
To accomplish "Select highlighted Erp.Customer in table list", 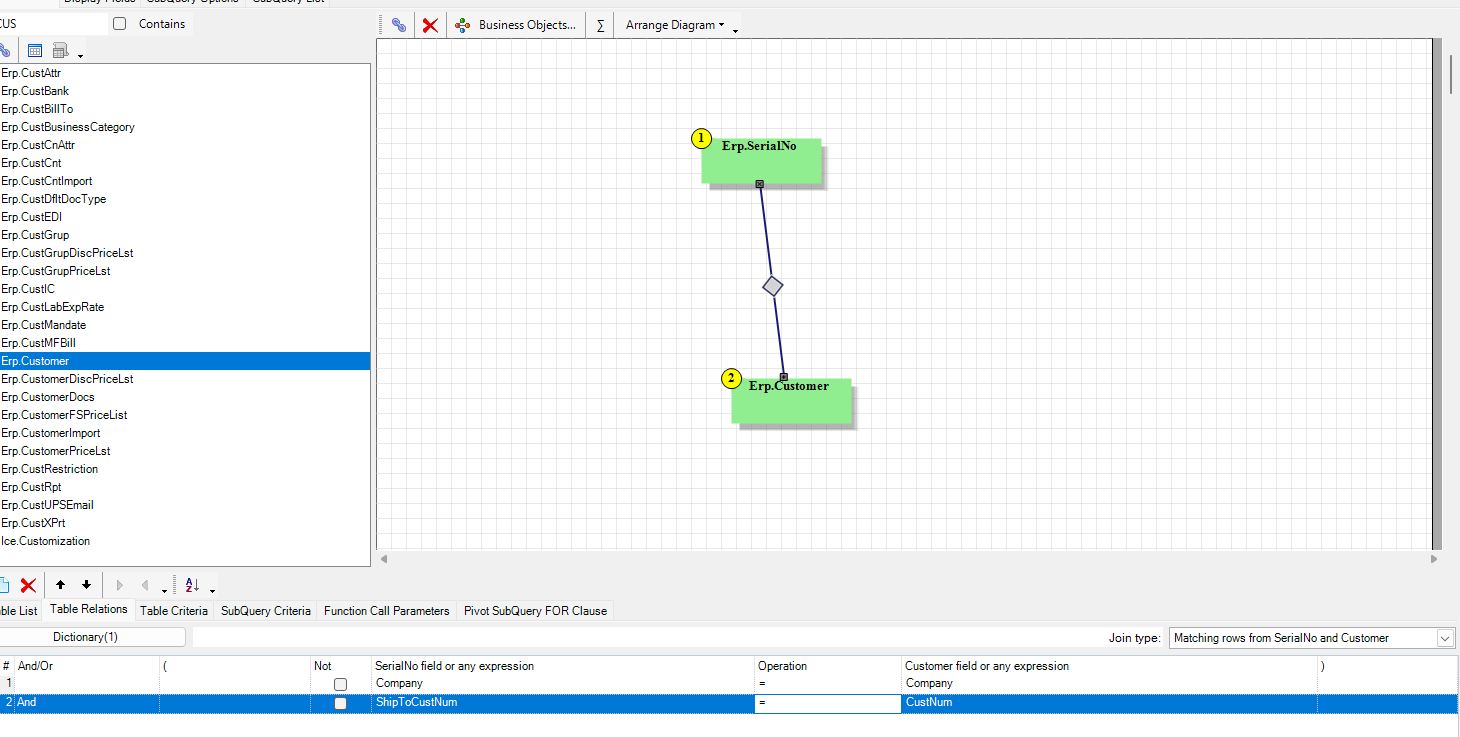I will click(185, 361).
